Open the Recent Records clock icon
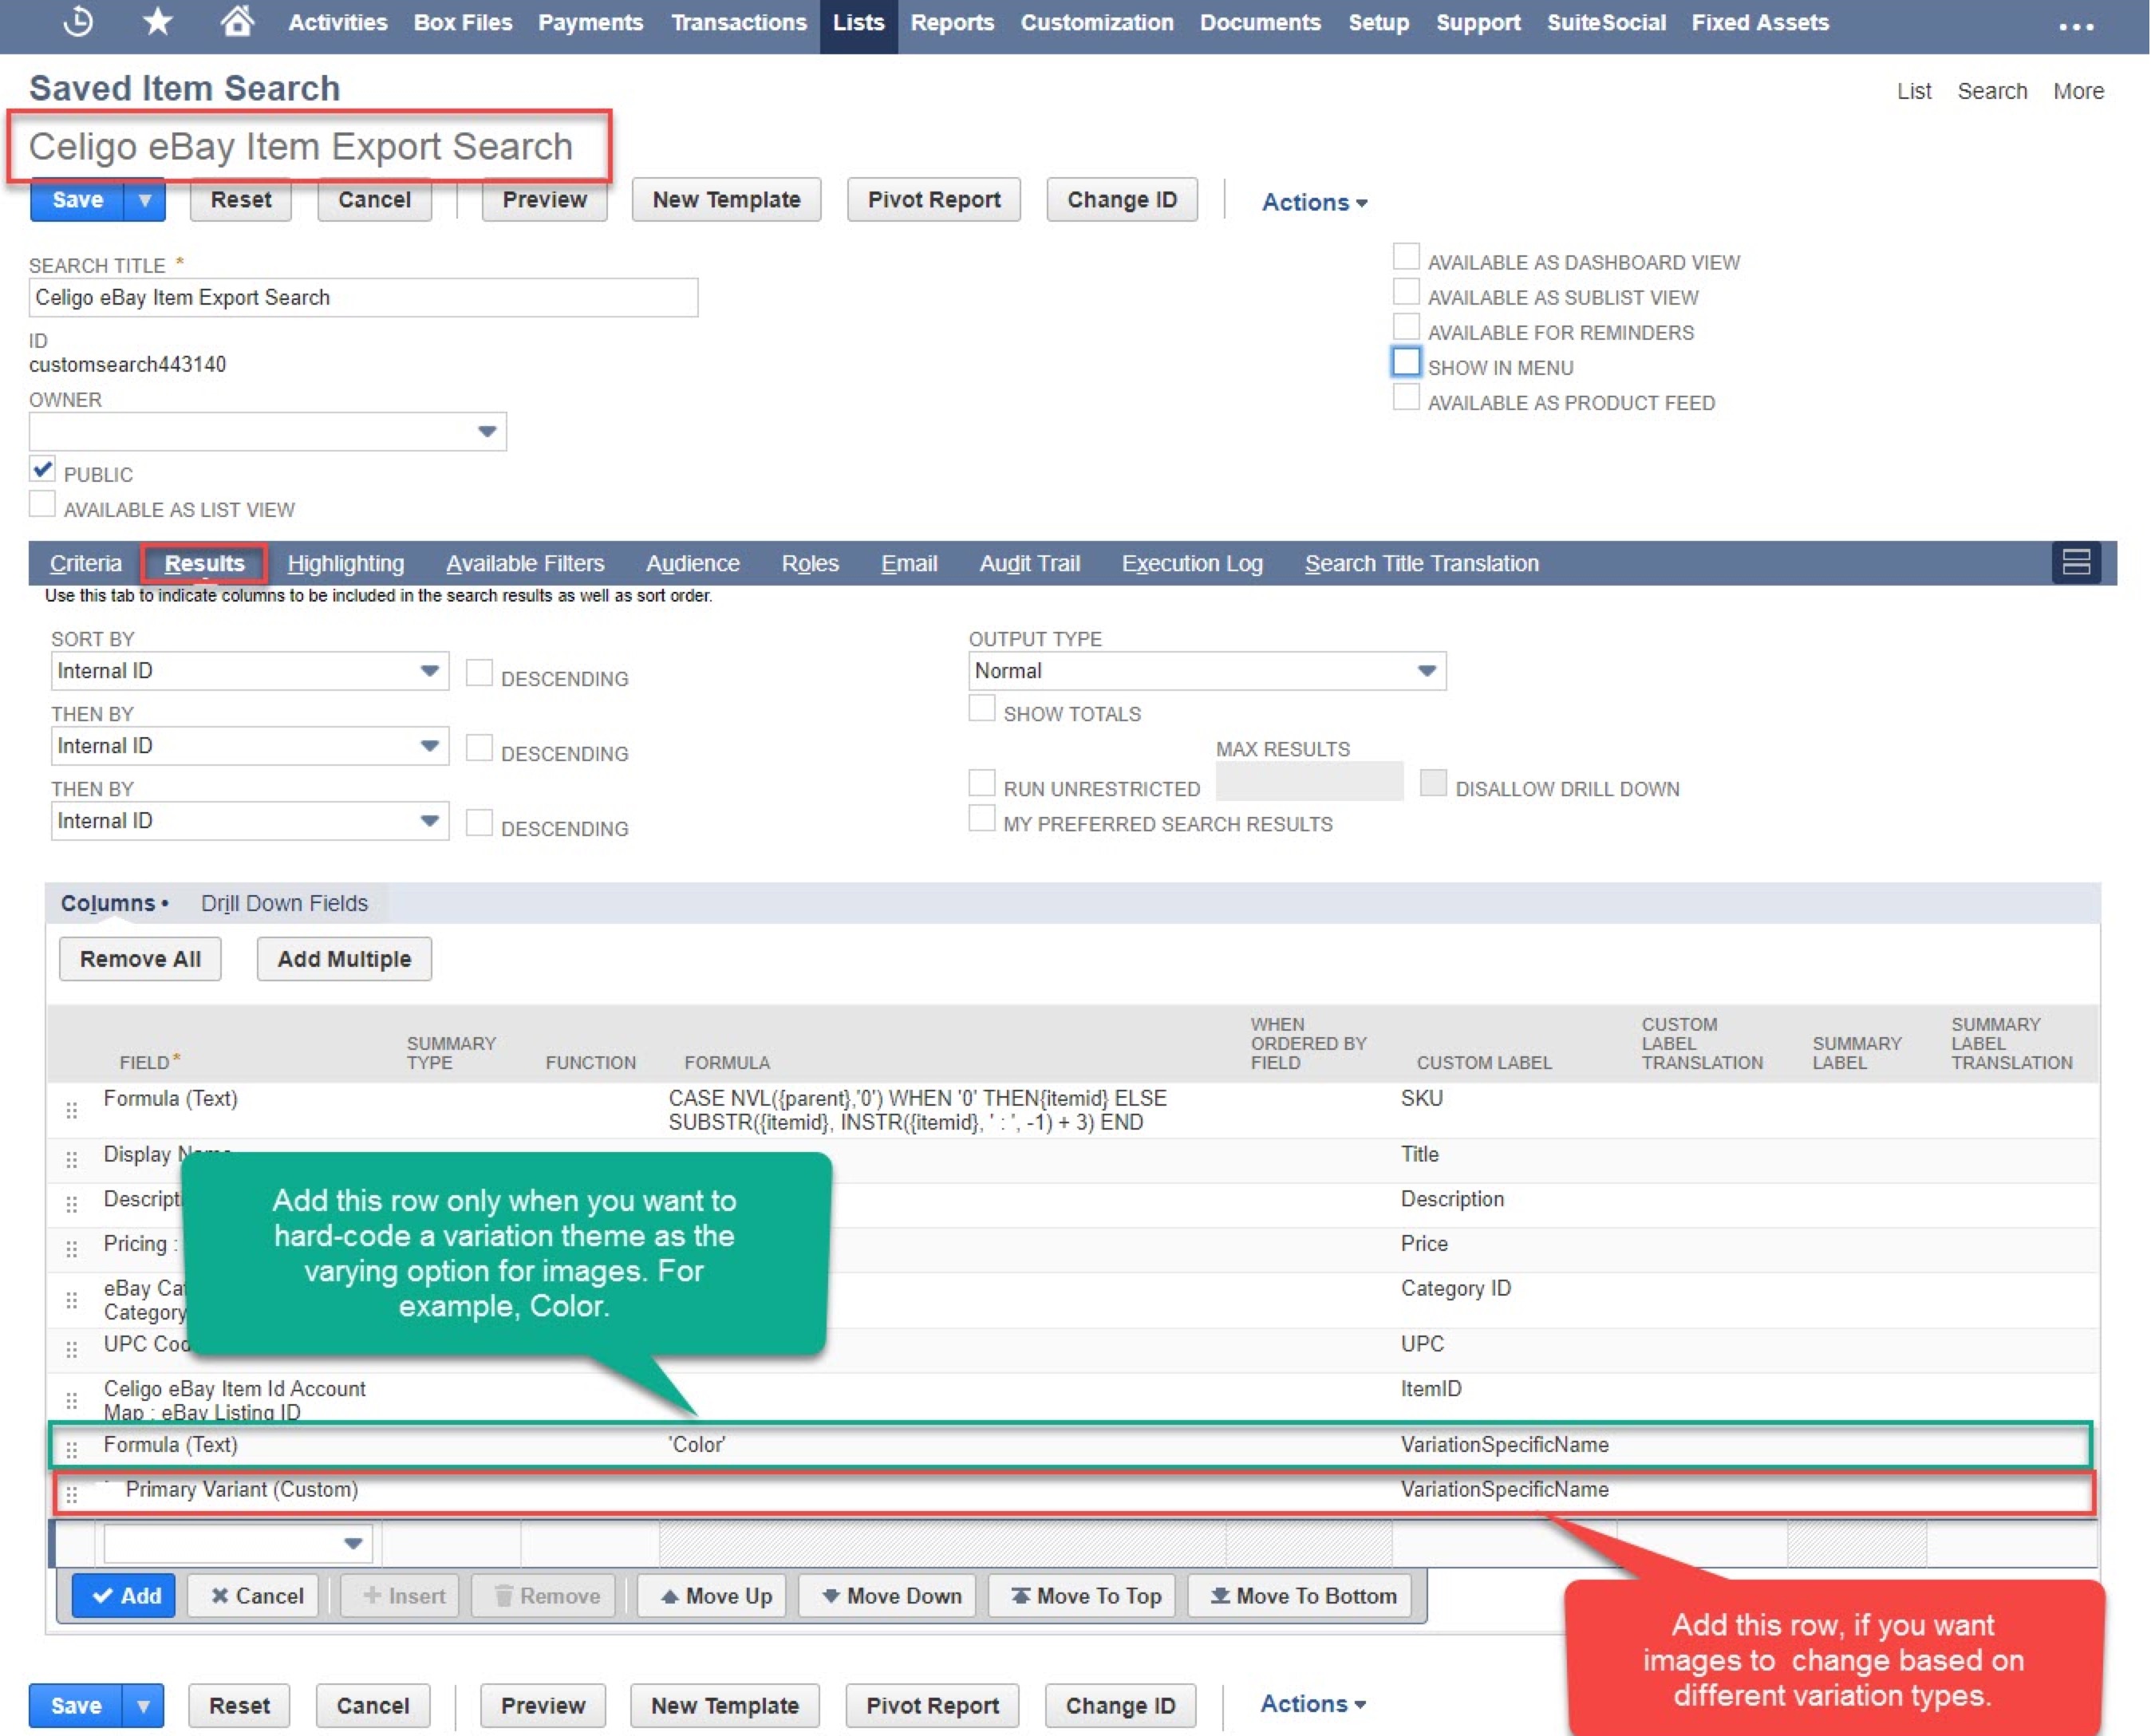 [78, 21]
